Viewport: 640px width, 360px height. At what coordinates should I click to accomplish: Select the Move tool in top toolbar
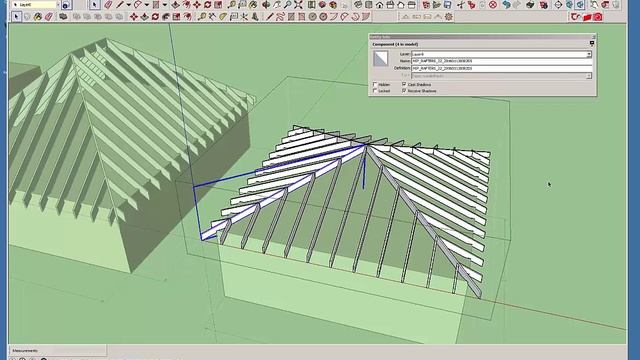click(x=197, y=5)
